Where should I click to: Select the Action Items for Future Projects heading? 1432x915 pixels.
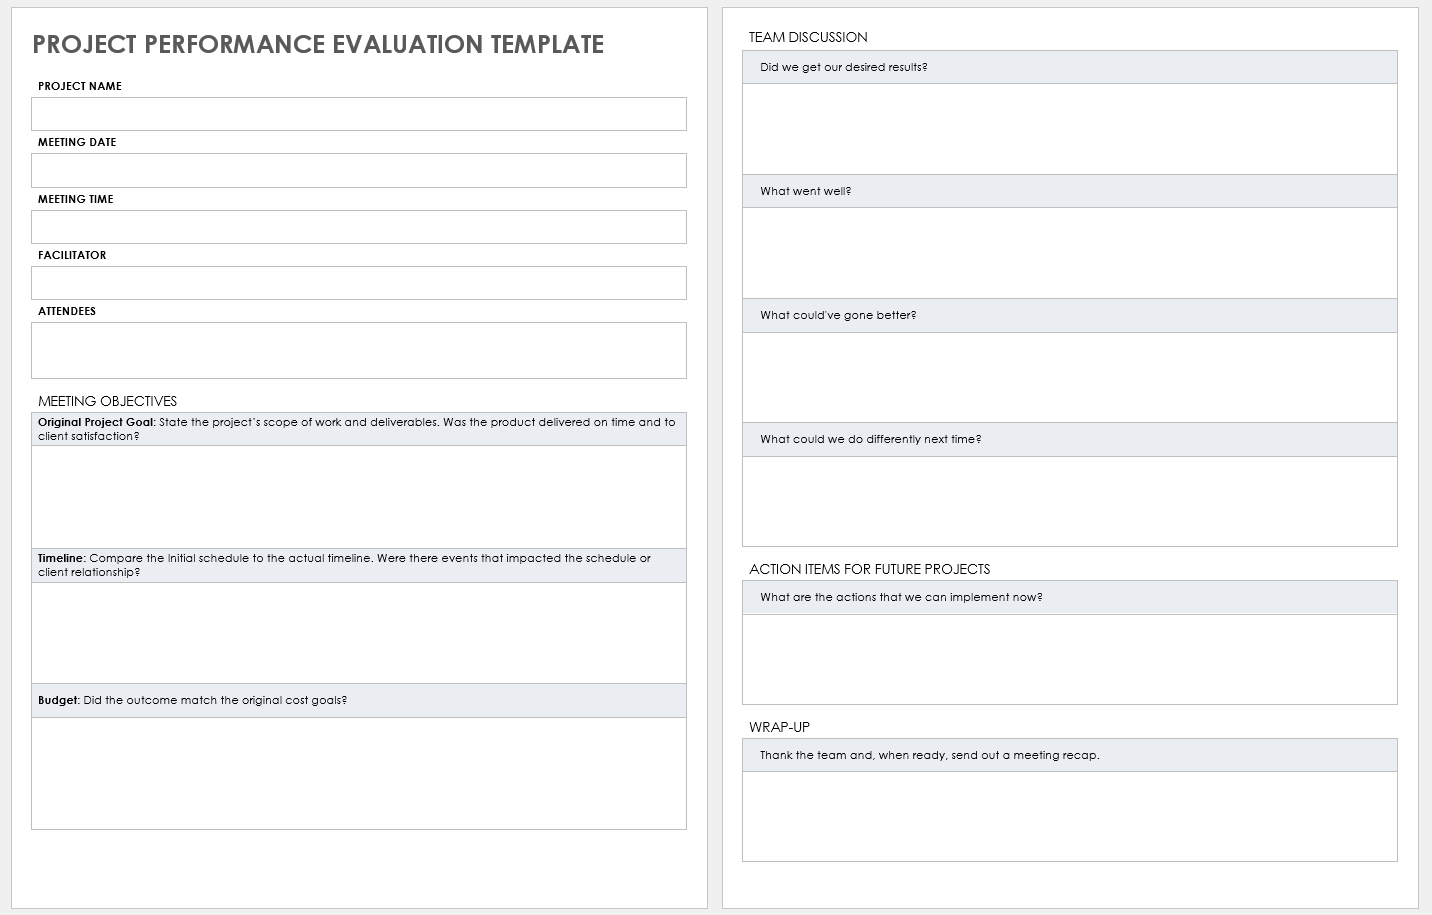click(x=869, y=568)
